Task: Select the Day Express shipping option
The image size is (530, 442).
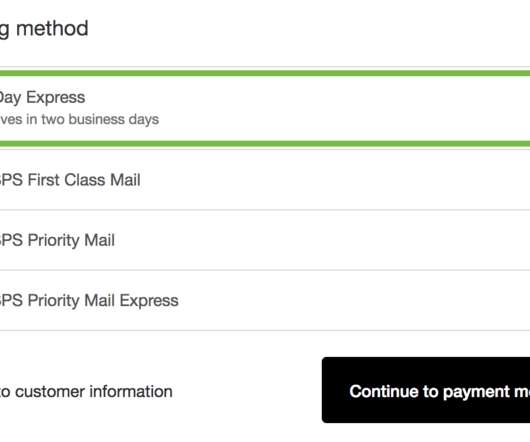Action: [265, 108]
